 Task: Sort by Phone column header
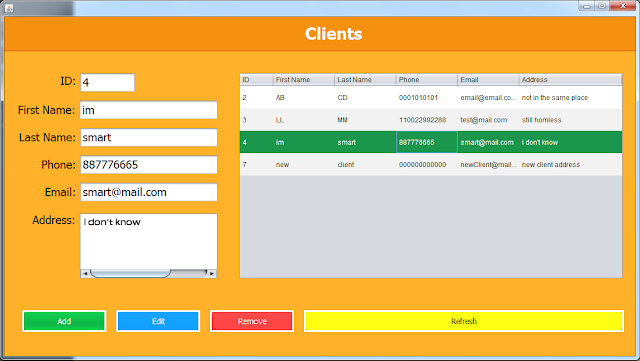point(427,80)
